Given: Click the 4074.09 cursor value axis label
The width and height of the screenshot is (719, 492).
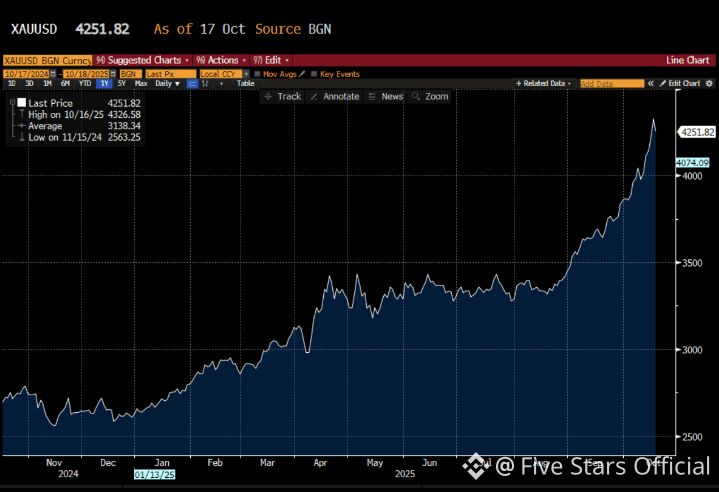Looking at the screenshot, I should point(692,163).
